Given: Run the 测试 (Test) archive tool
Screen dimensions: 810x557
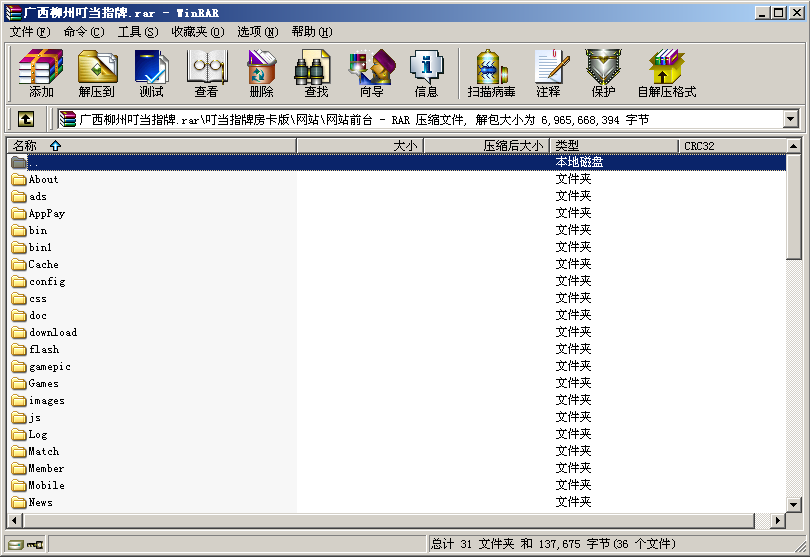Looking at the screenshot, I should tap(151, 74).
